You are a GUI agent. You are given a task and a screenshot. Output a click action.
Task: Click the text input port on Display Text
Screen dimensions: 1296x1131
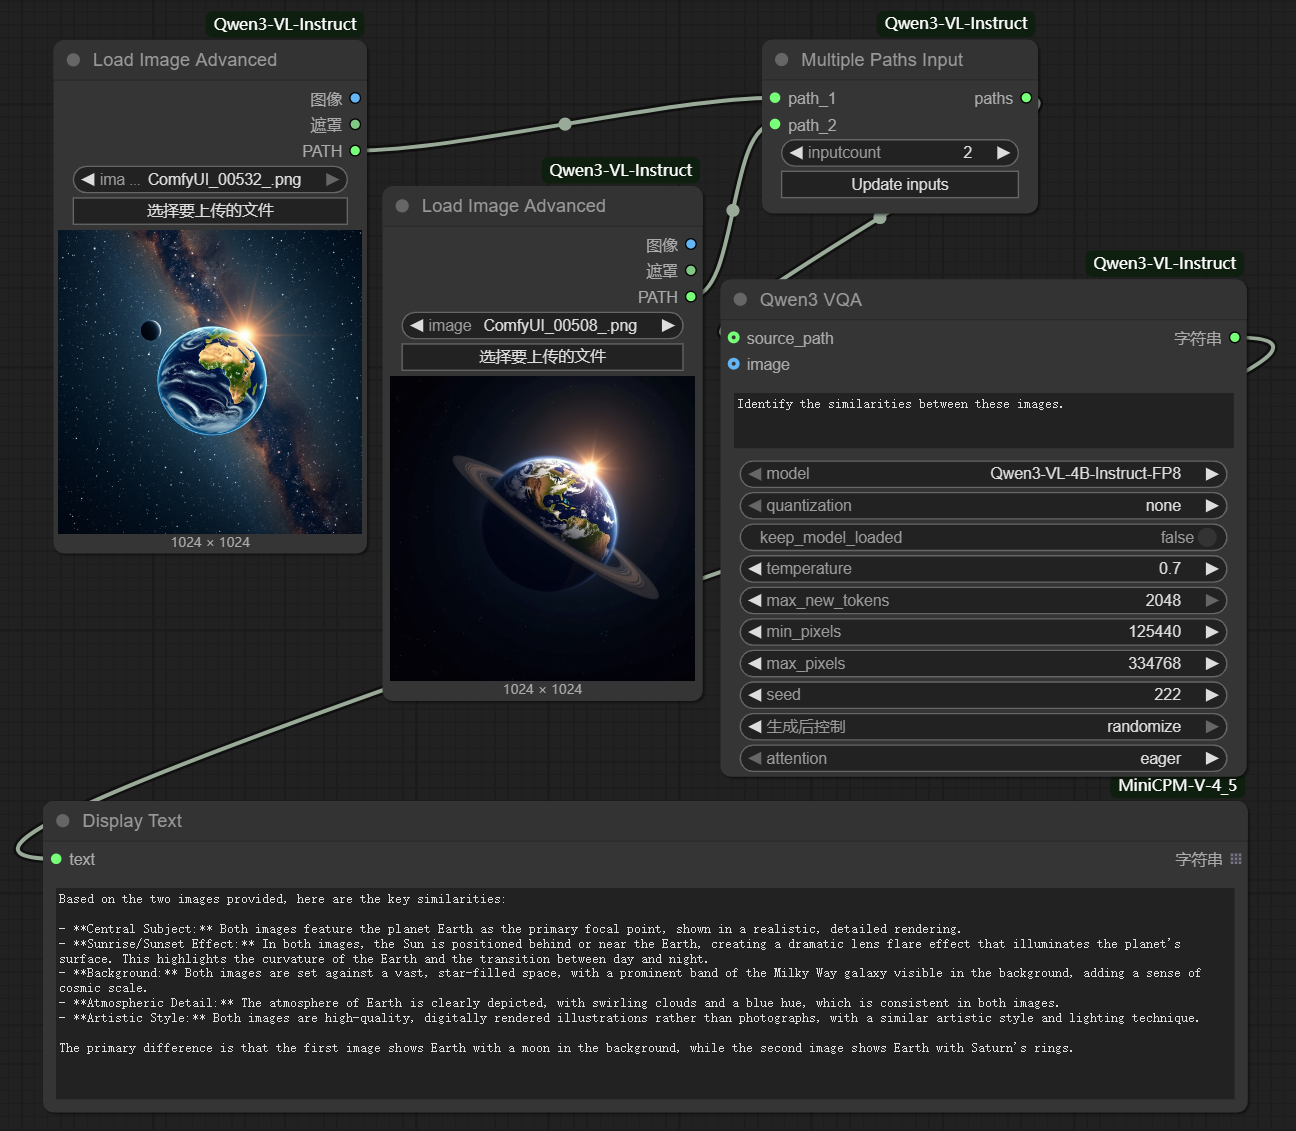[x=56, y=859]
